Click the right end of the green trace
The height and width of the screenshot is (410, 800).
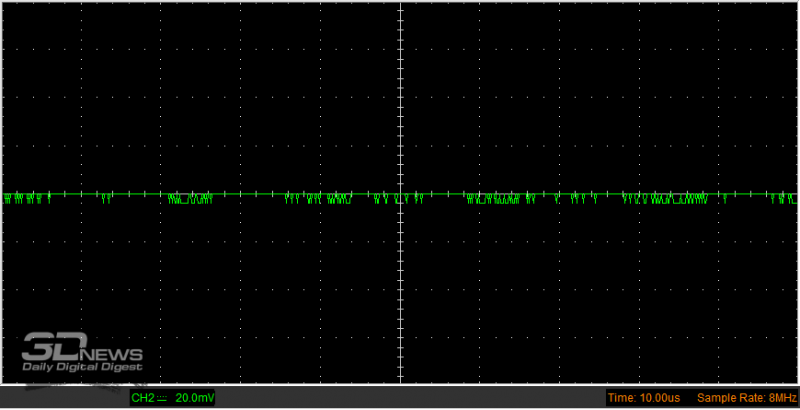pos(793,195)
